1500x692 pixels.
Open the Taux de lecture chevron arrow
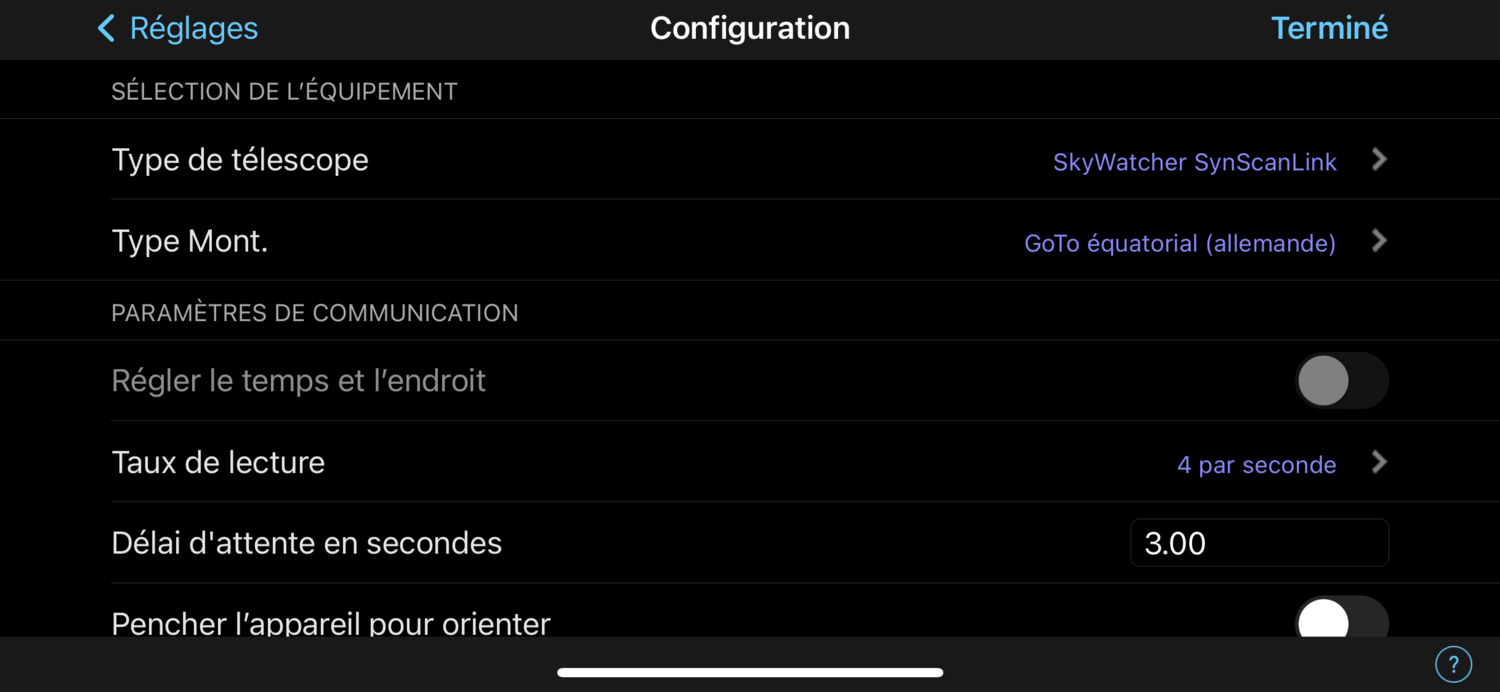click(x=1379, y=463)
